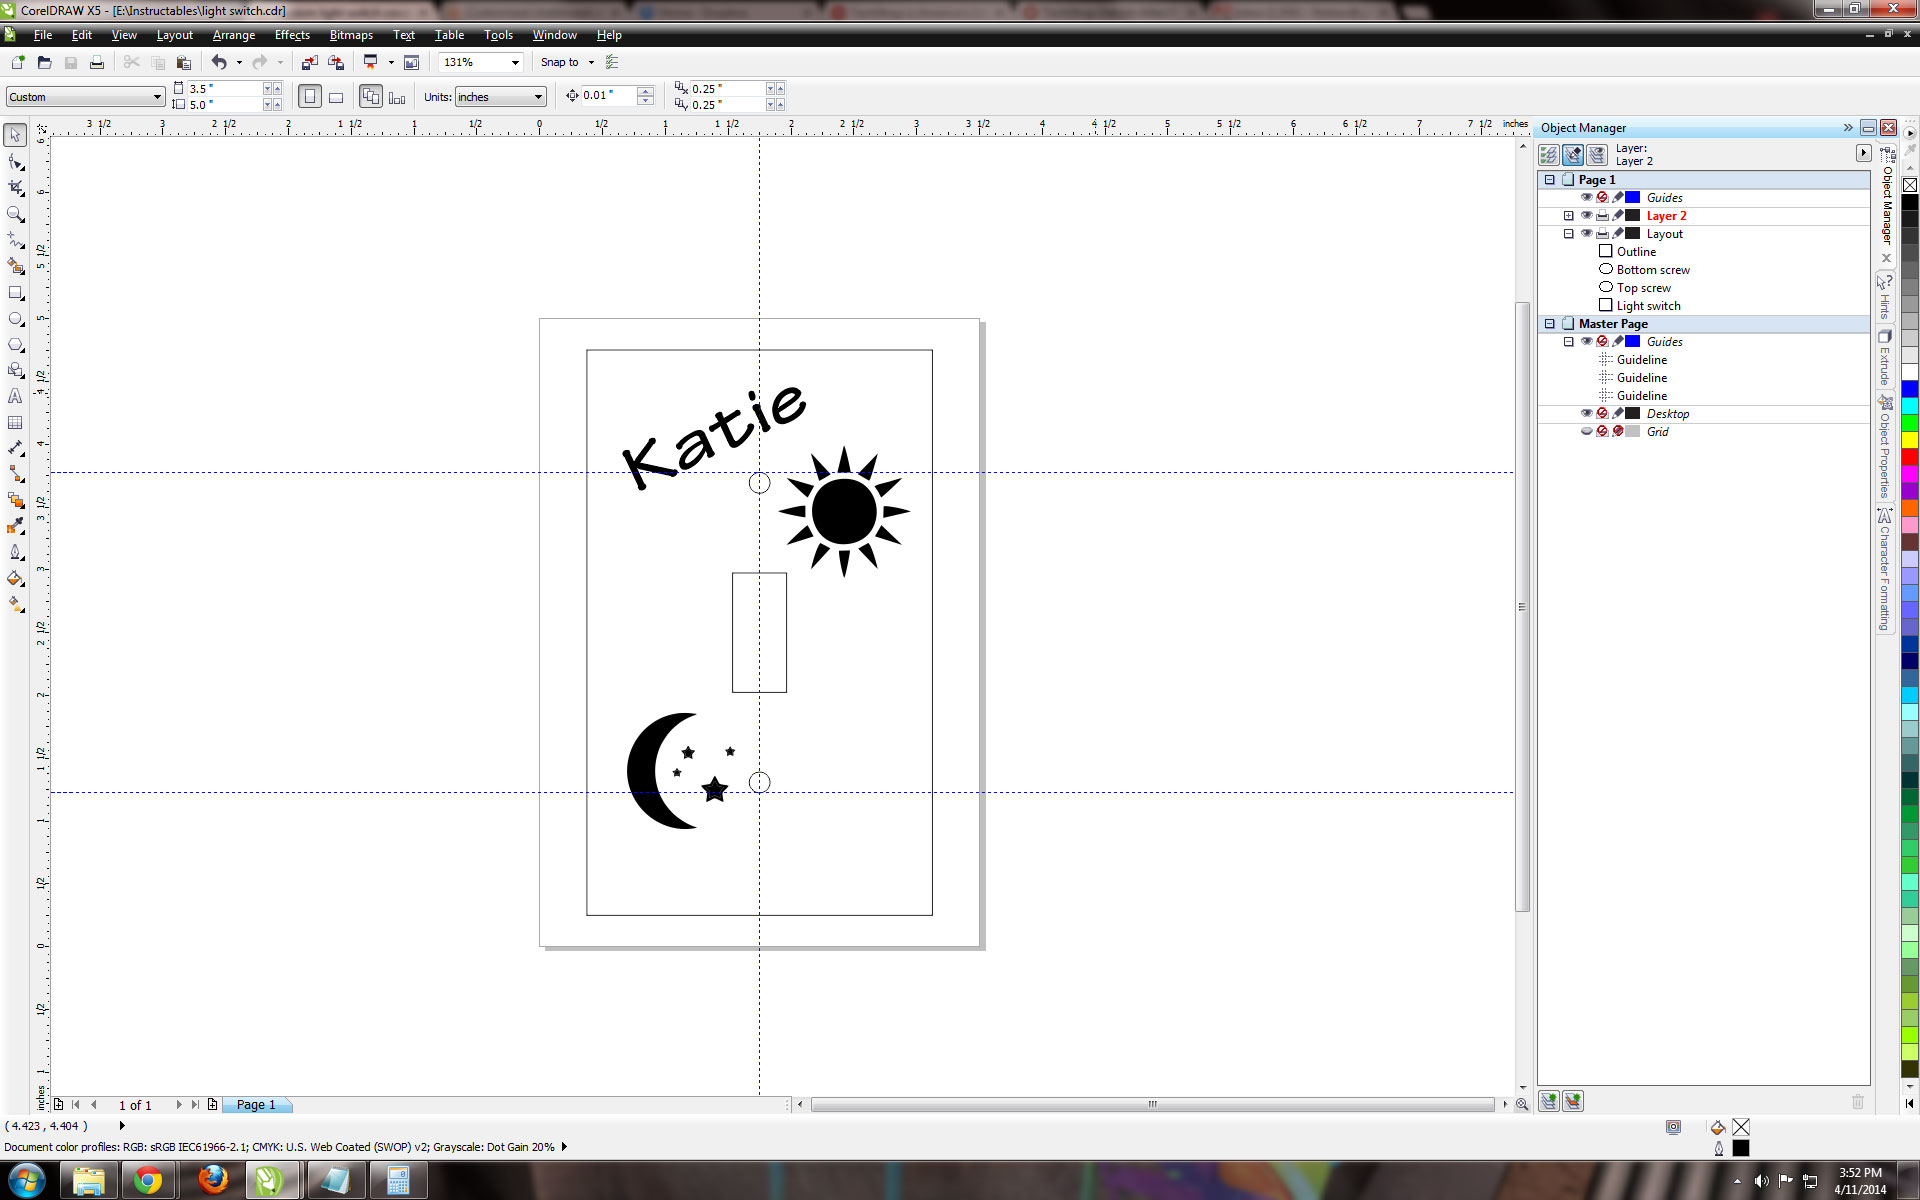Open the zoom level dropdown
This screenshot has height=1200, width=1920.
click(x=515, y=62)
